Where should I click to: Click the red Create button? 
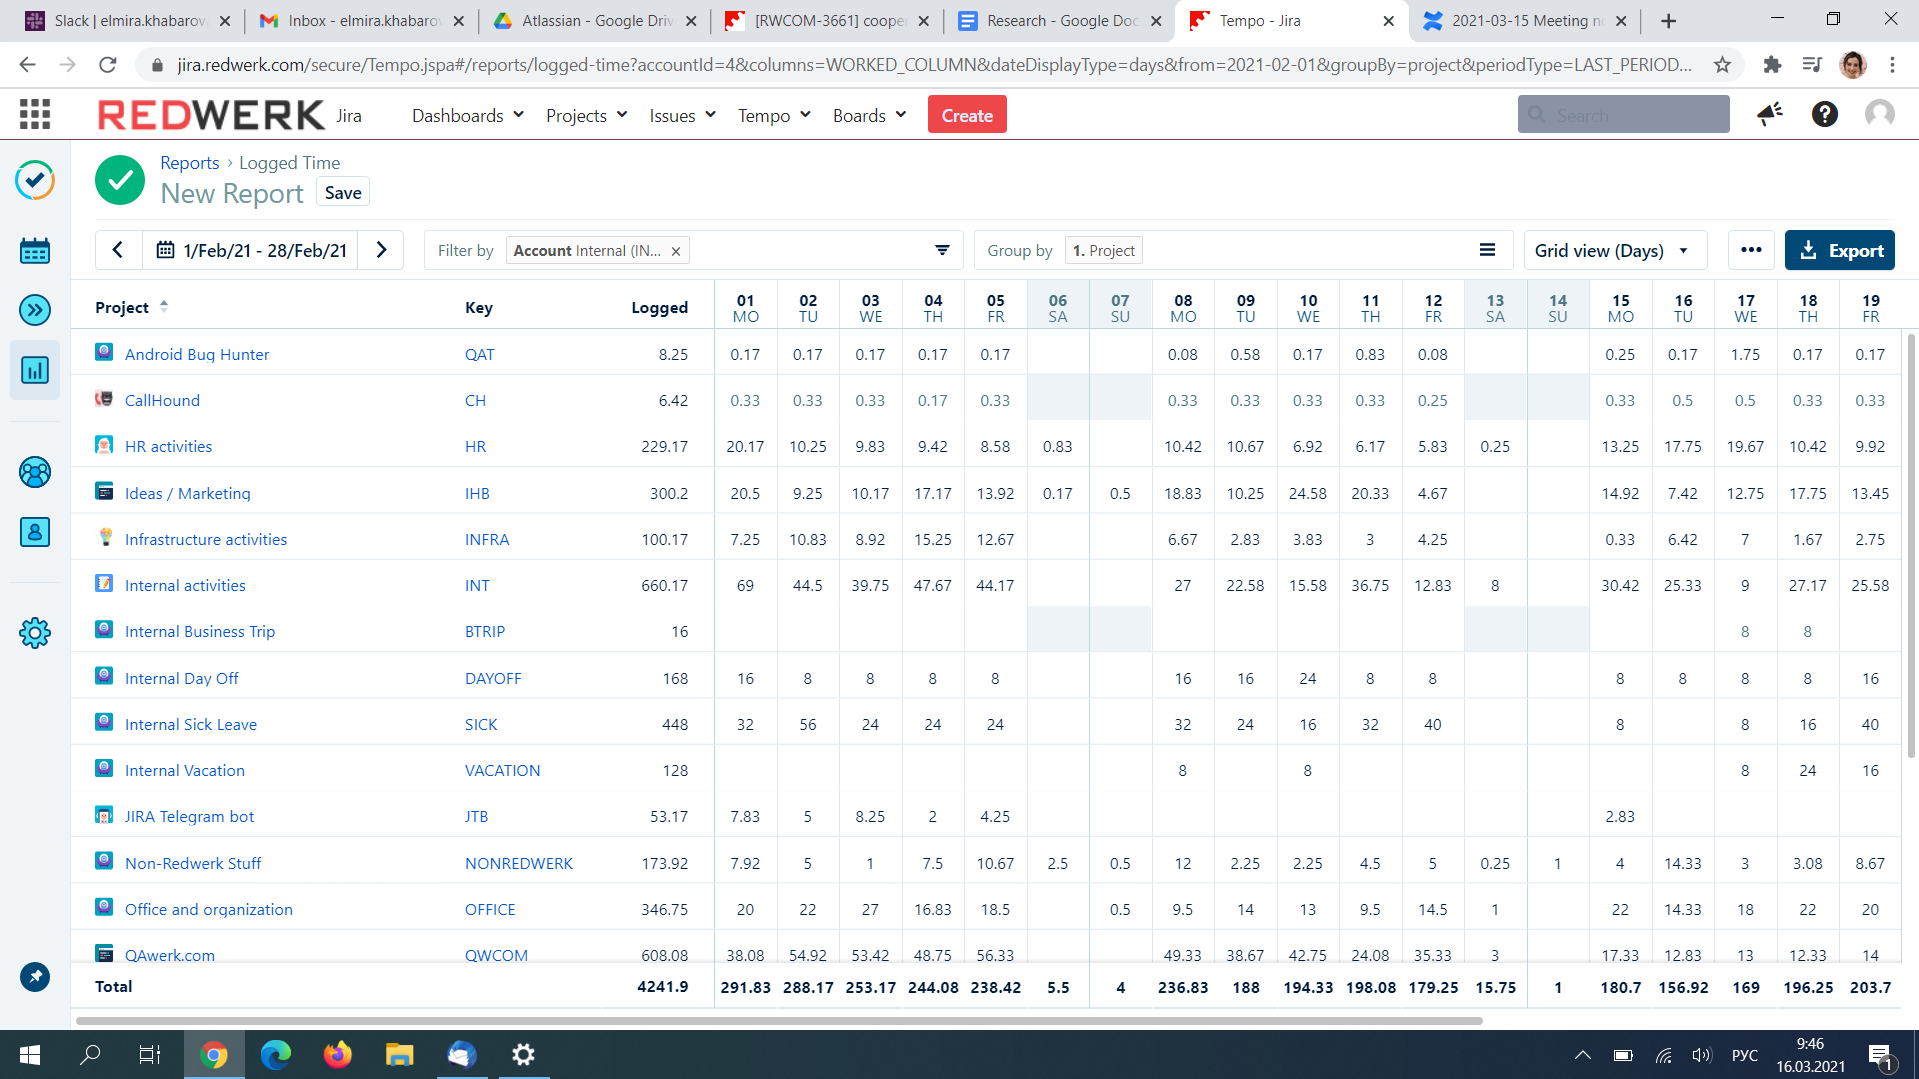pyautogui.click(x=967, y=115)
